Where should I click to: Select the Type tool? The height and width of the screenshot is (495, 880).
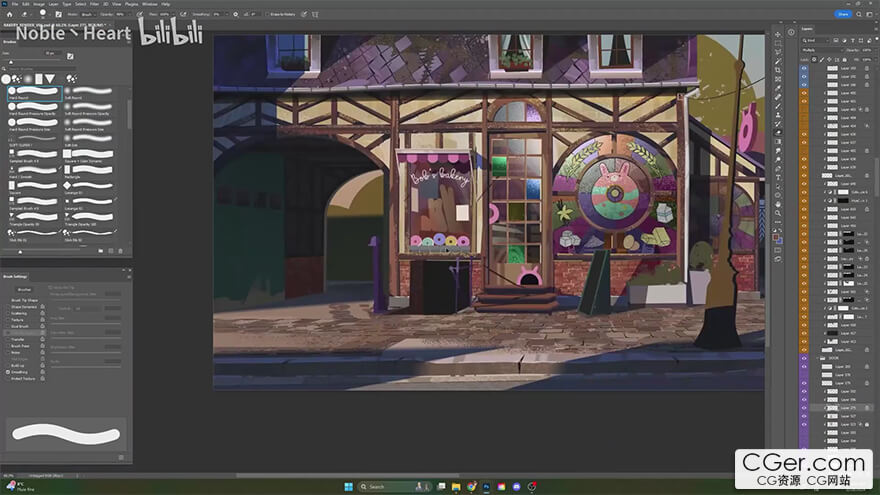(778, 177)
